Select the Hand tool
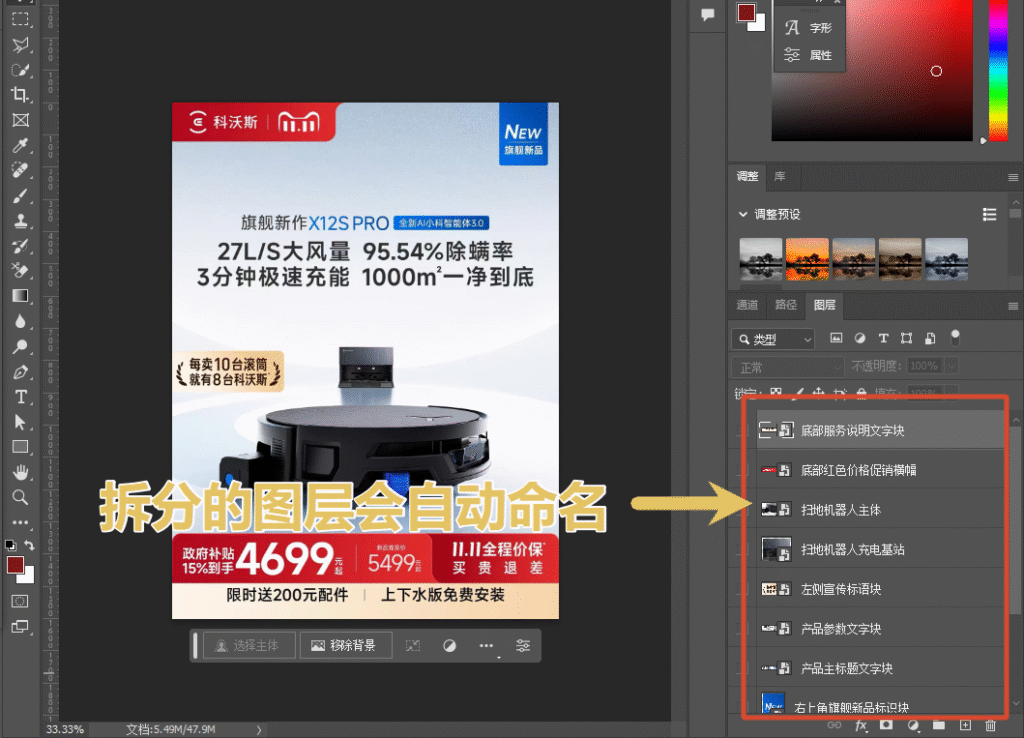The width and height of the screenshot is (1024, 738). [x=20, y=472]
